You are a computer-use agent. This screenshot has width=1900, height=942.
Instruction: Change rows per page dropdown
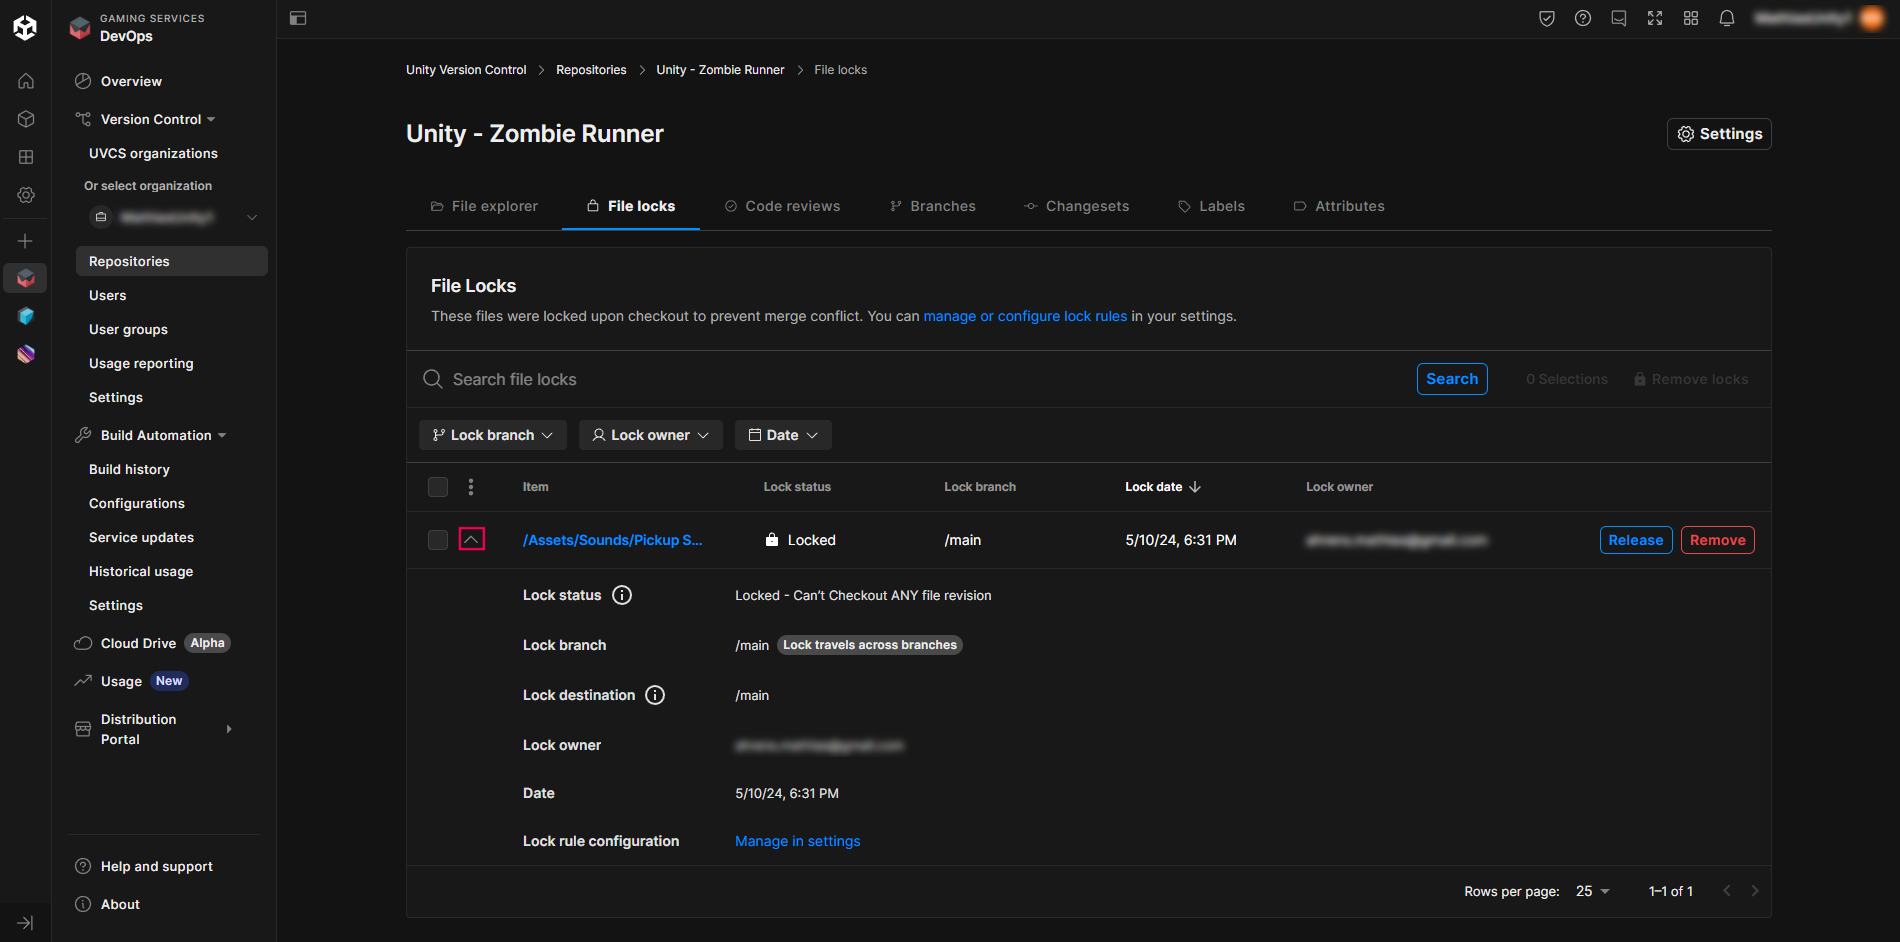1592,891
